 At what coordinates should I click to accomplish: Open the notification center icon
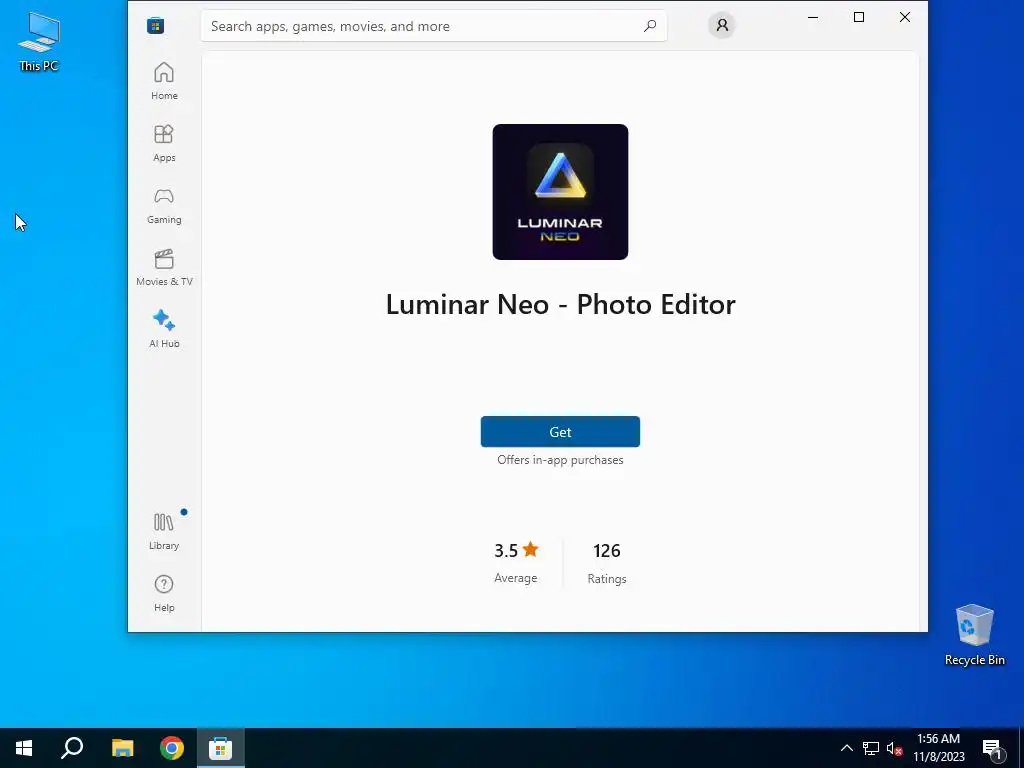[x=993, y=749]
